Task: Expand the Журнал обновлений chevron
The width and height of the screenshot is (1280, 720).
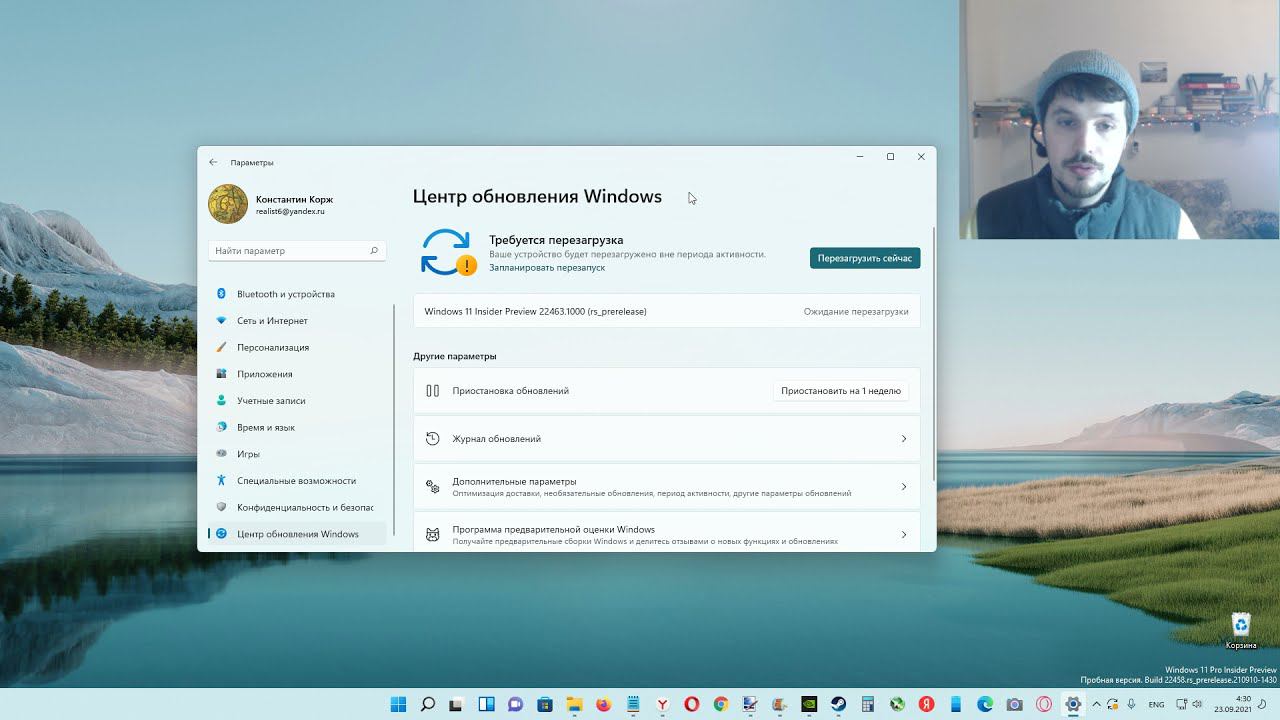Action: [904, 439]
